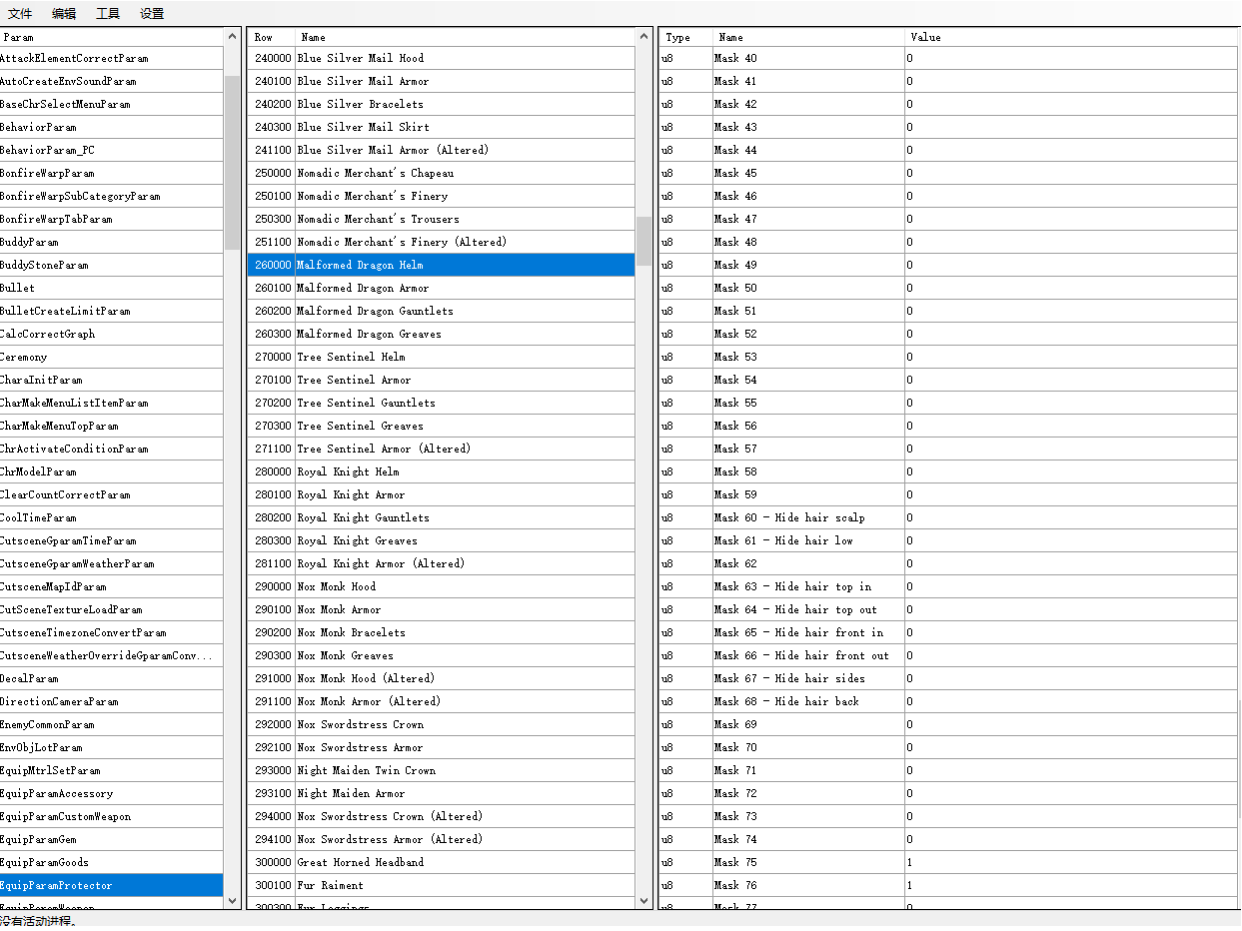The image size is (1242, 931).
Task: Click the Type column header
Action: [x=678, y=37]
